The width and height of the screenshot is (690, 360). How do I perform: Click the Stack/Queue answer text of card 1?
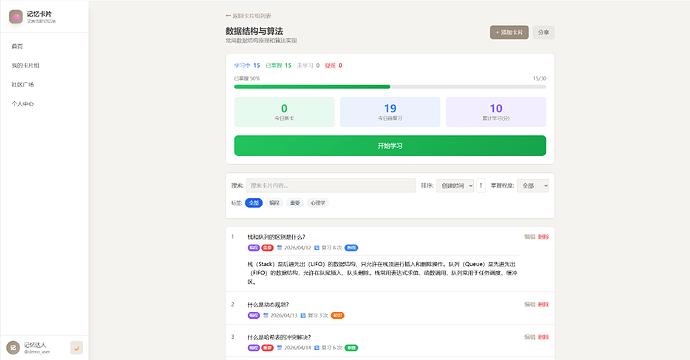coord(383,273)
